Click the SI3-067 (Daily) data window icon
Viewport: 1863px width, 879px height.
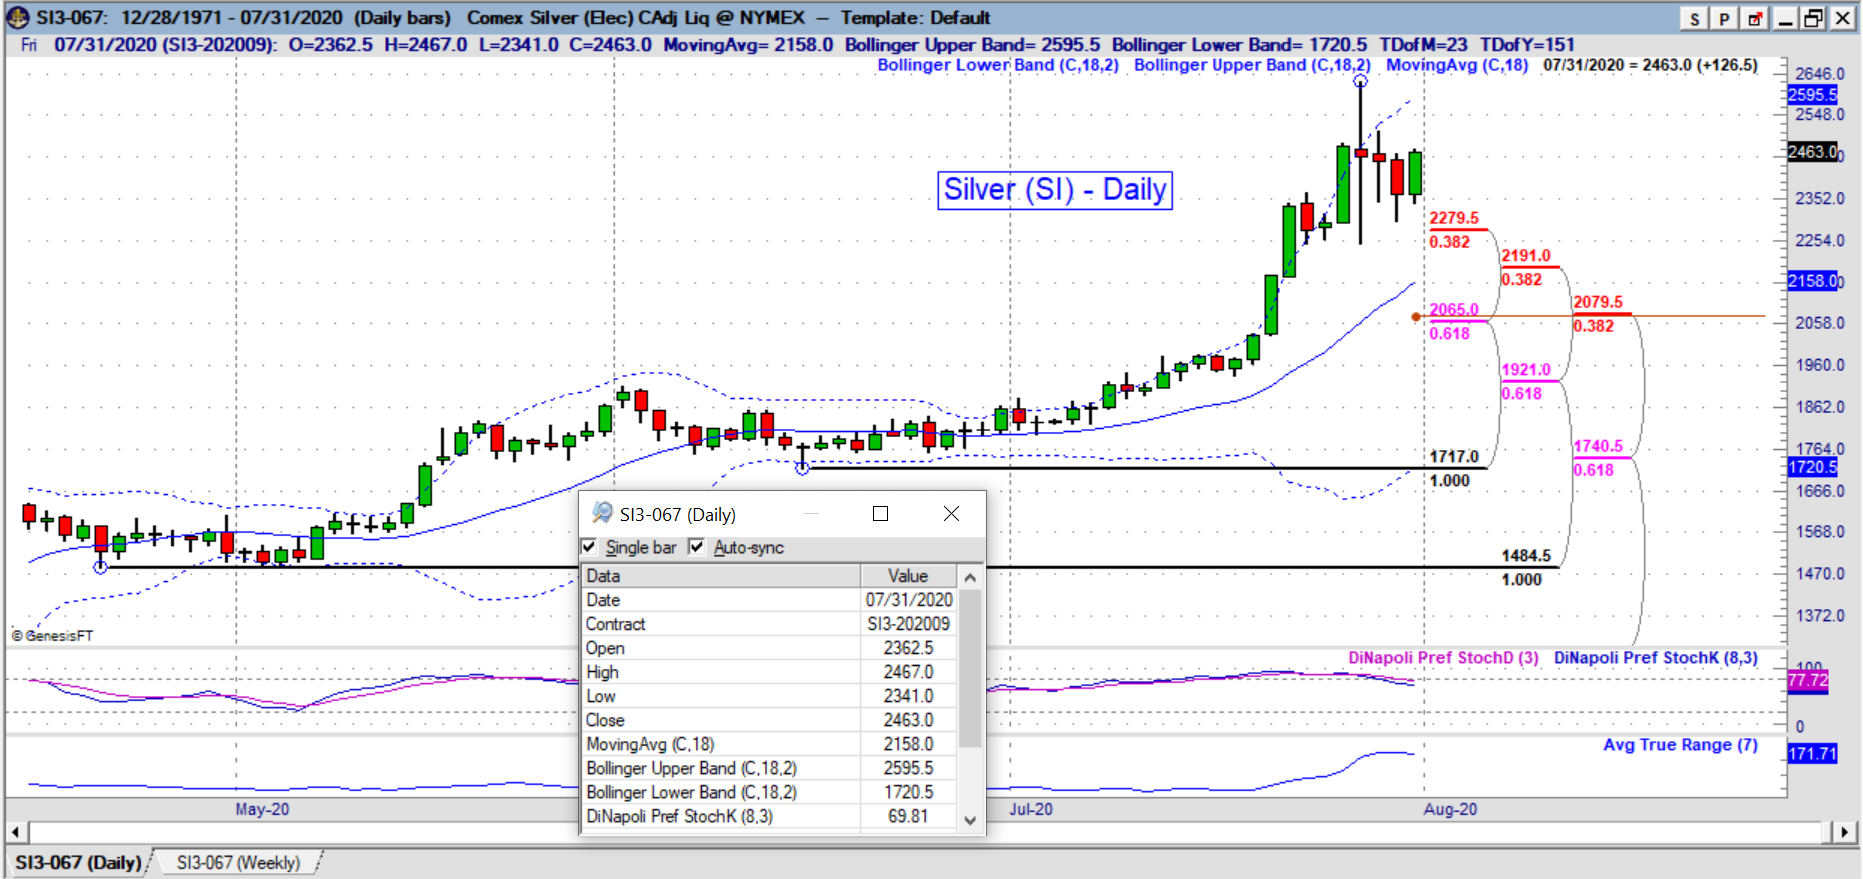coord(602,513)
